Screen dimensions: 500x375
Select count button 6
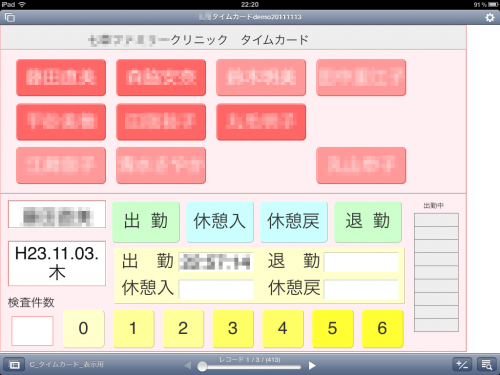pyautogui.click(x=383, y=328)
